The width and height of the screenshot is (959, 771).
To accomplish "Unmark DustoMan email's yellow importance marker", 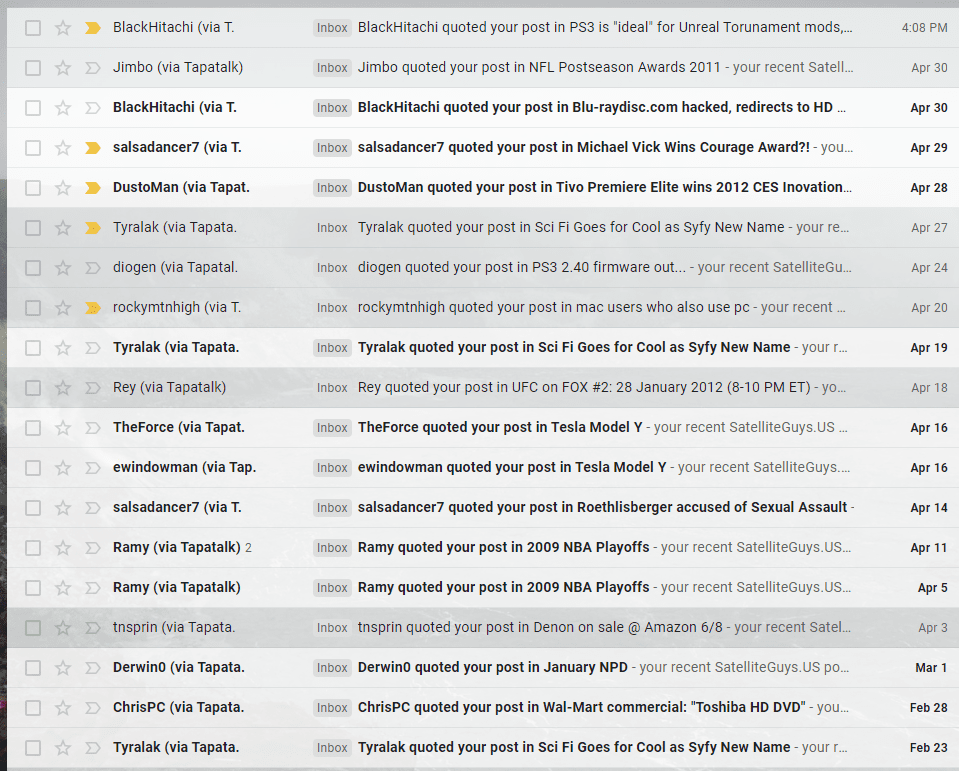I will (93, 188).
